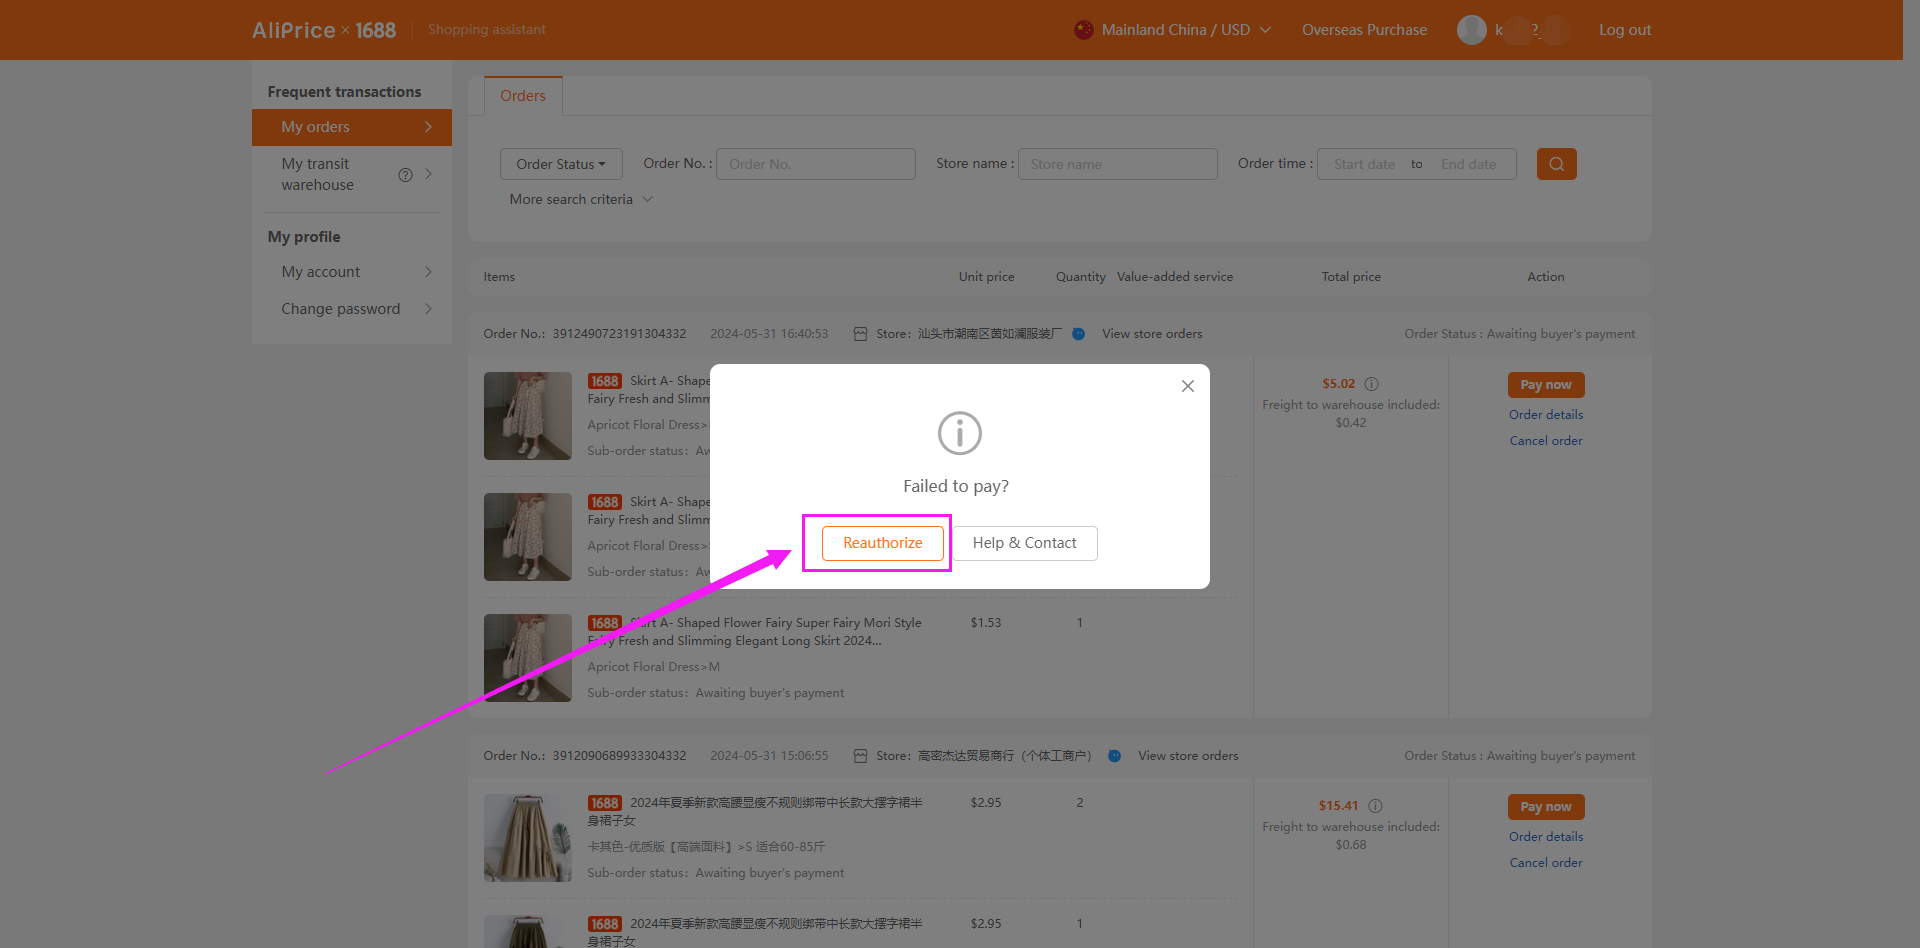Open Order details for $5.02 order
This screenshot has width=1920, height=948.
(1545, 415)
